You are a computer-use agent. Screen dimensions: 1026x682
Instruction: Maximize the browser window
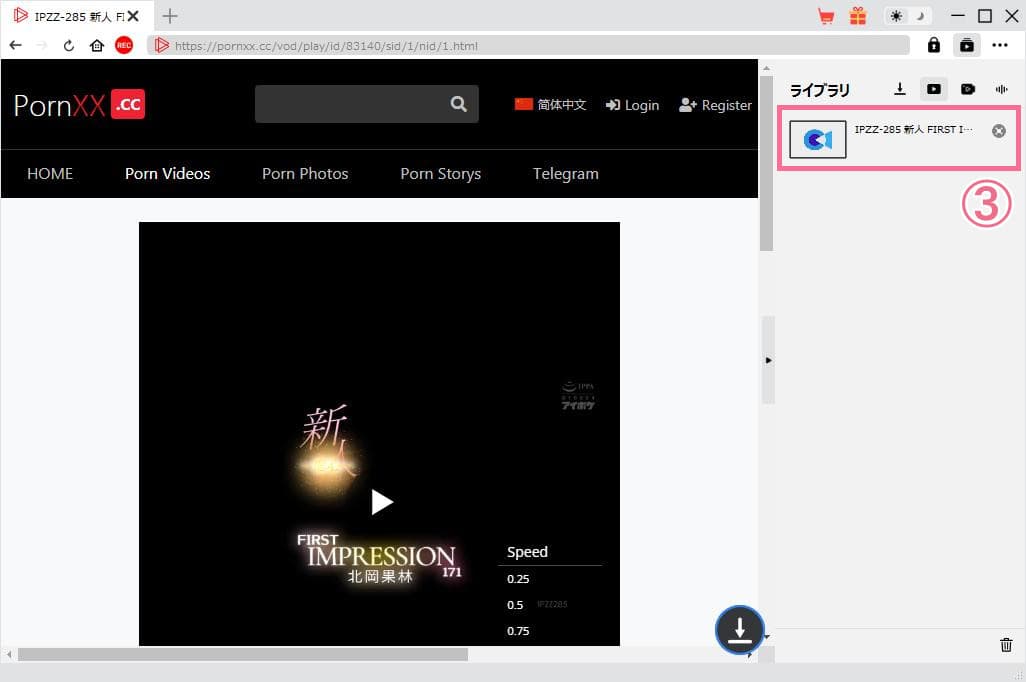[x=985, y=16]
